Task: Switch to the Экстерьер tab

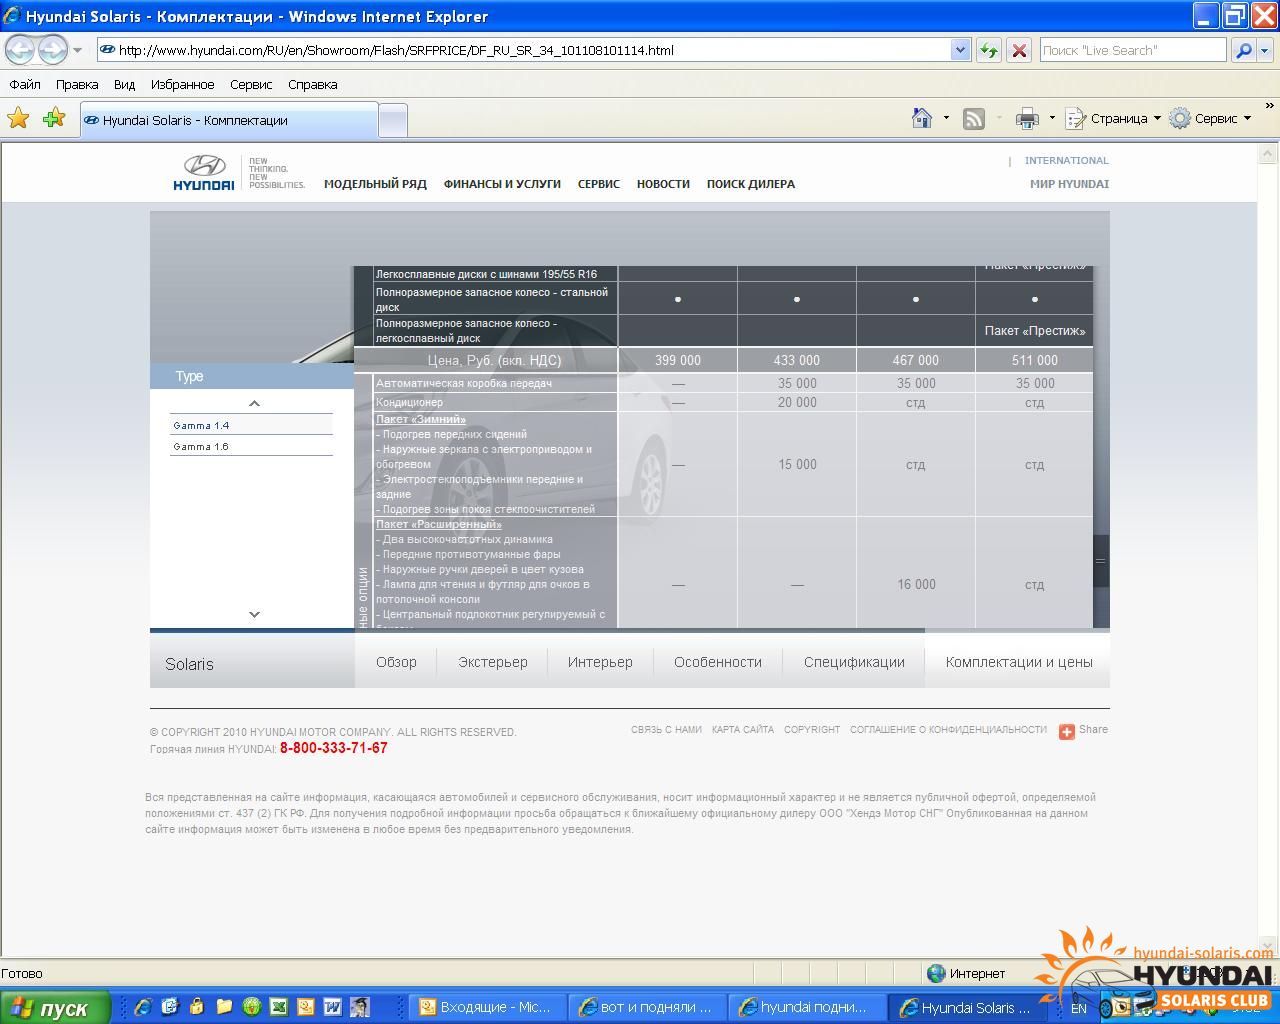Action: click(493, 662)
